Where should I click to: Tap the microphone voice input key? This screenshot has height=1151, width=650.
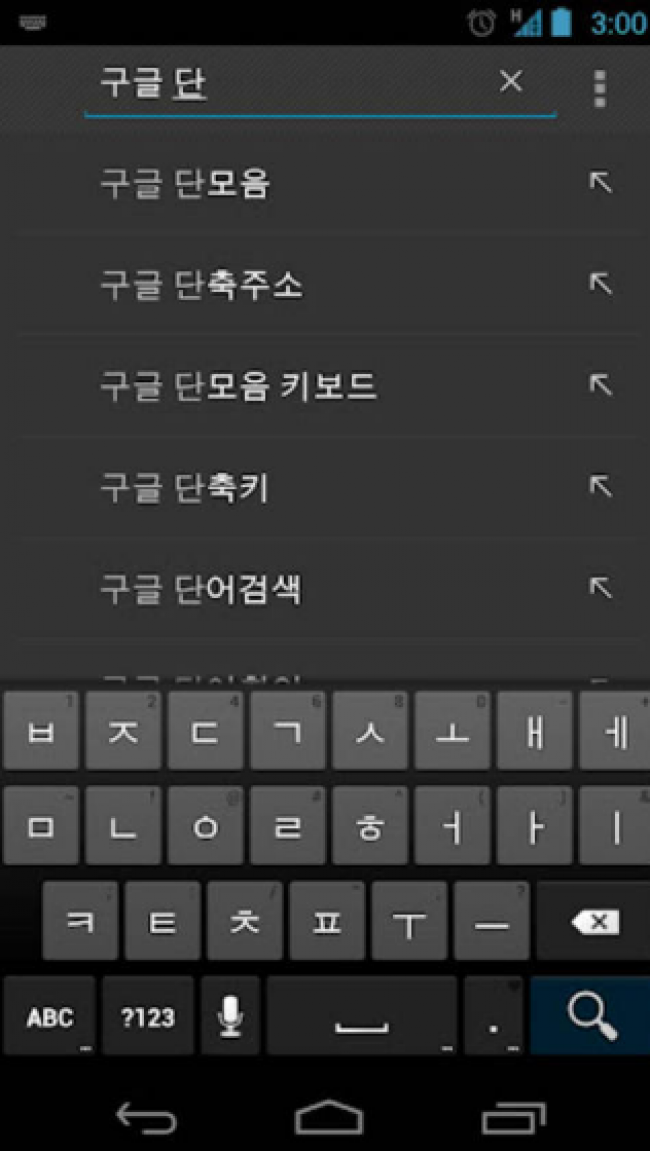[x=231, y=1016]
